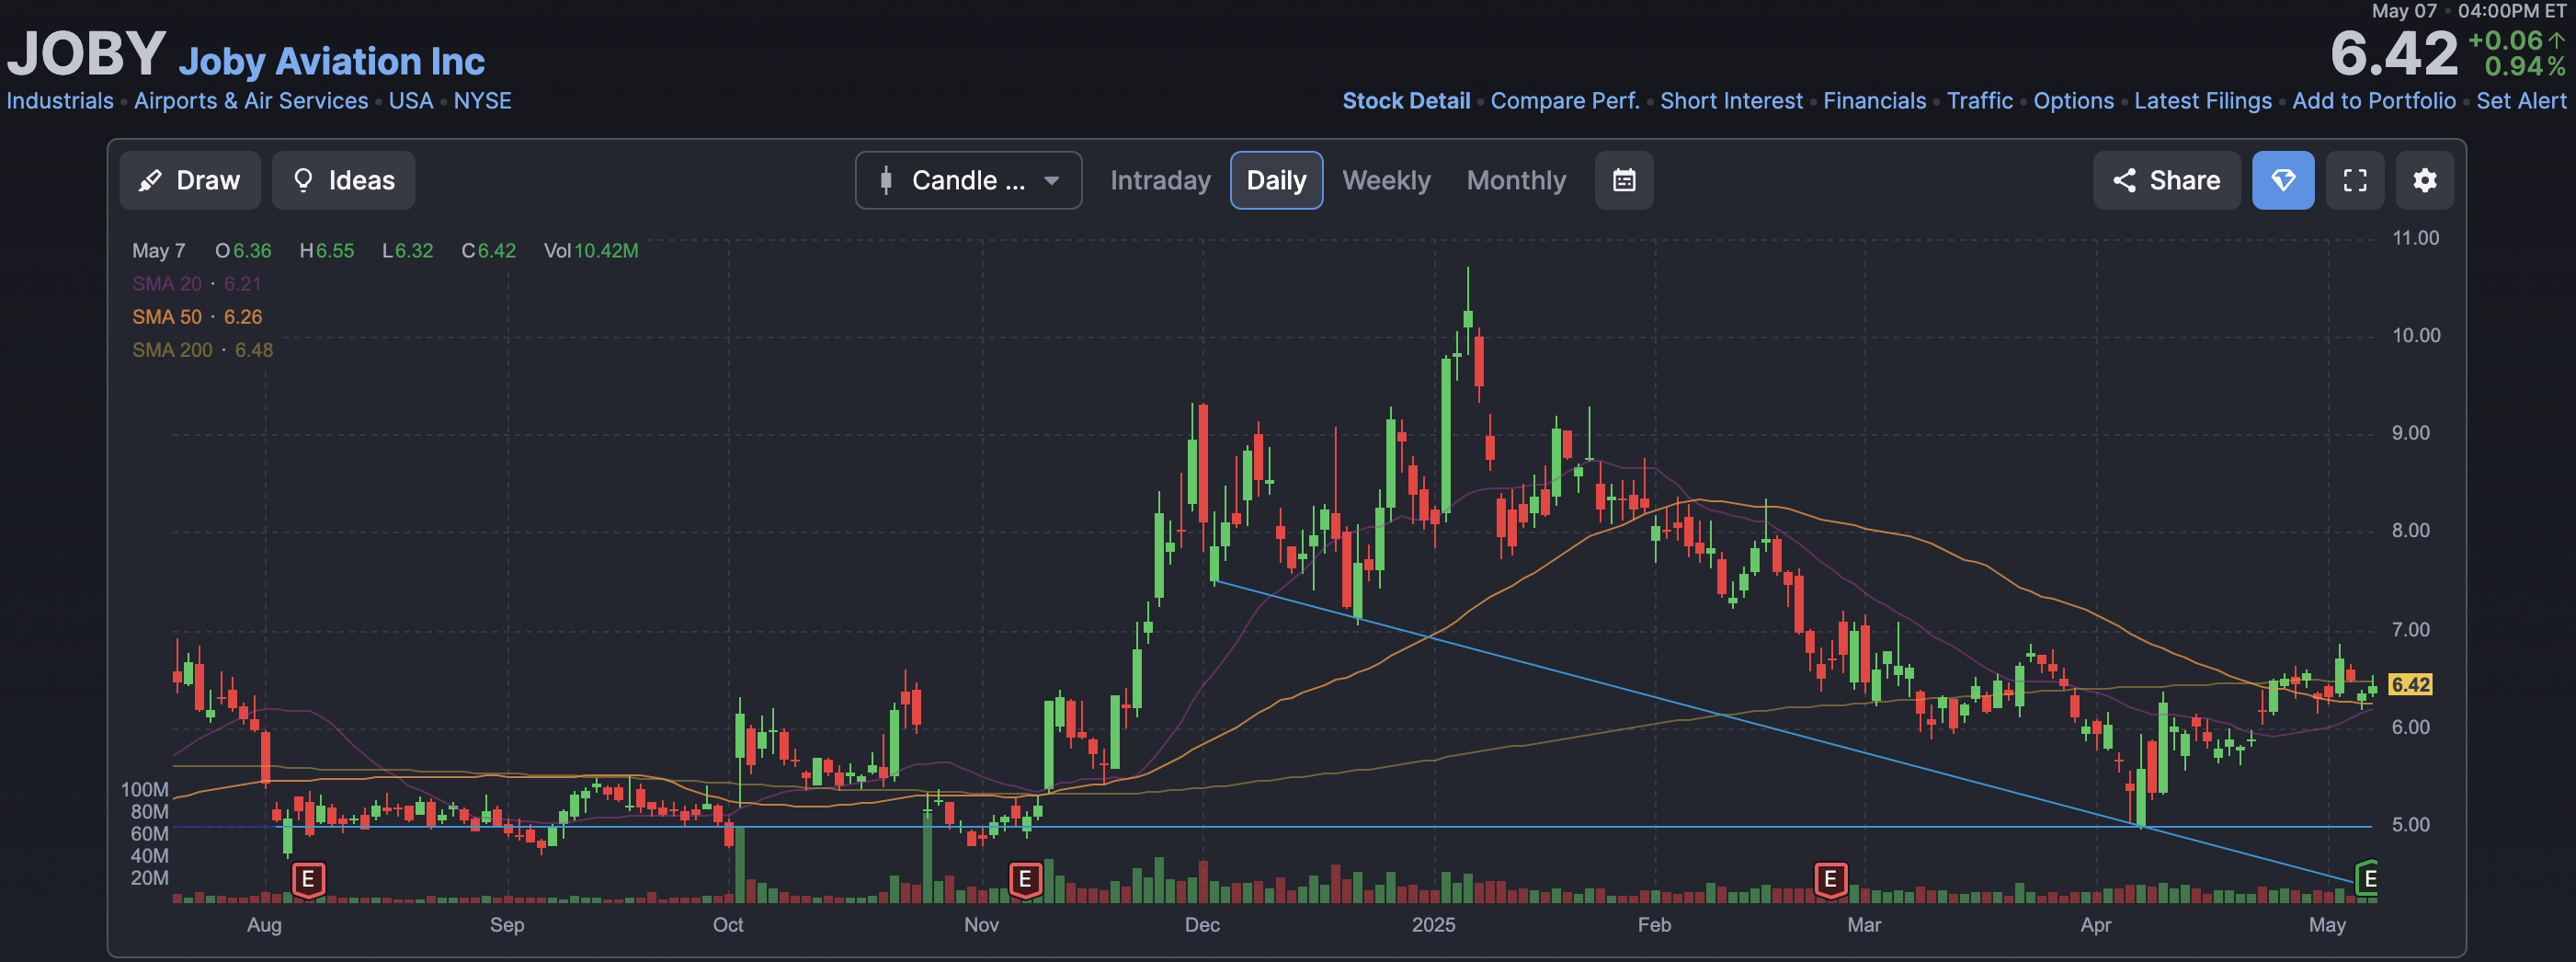Click the 2025 label on the date axis
The height and width of the screenshot is (962, 2576).
pyautogui.click(x=1433, y=925)
